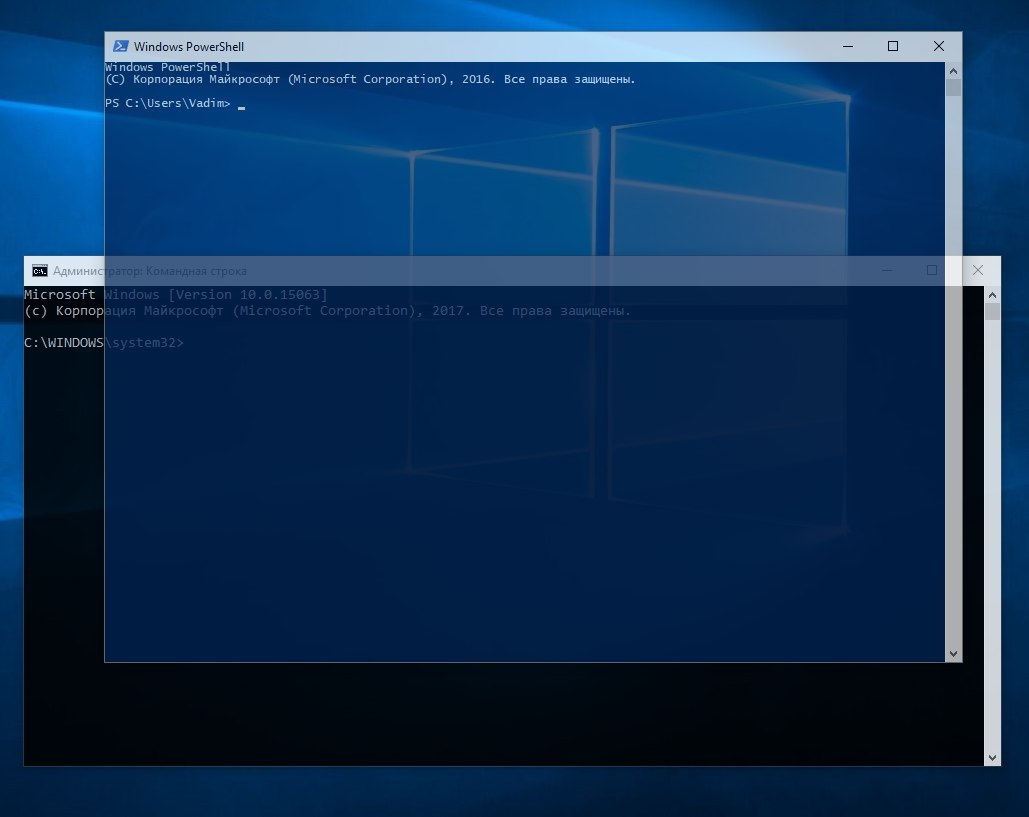Click the 'Windows PowerShell' title bar text

coord(189,47)
